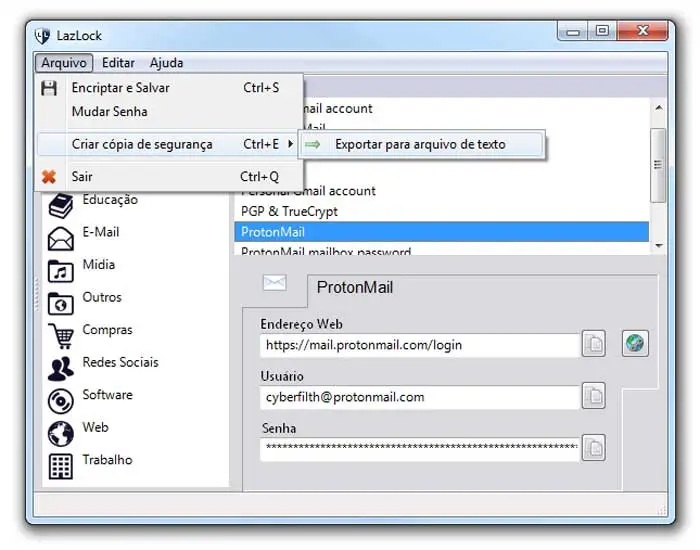The image size is (700, 550).
Task: Click the Outros category label
Action: pyautogui.click(x=102, y=297)
